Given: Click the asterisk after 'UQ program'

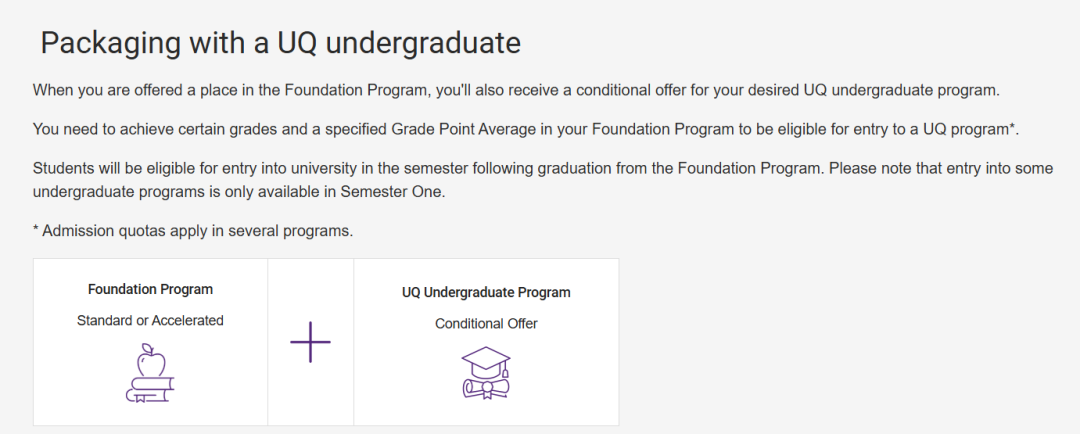Looking at the screenshot, I should point(1013,127).
